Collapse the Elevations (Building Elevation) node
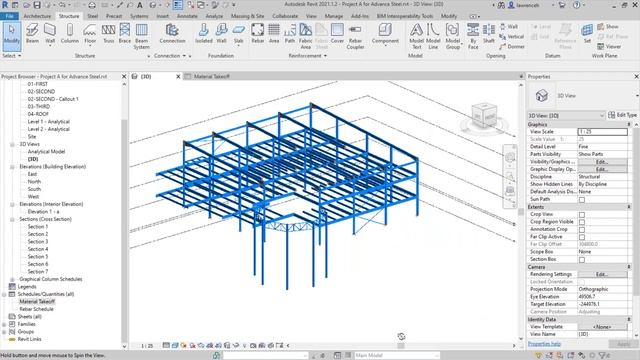The image size is (640, 360). (x=12, y=167)
